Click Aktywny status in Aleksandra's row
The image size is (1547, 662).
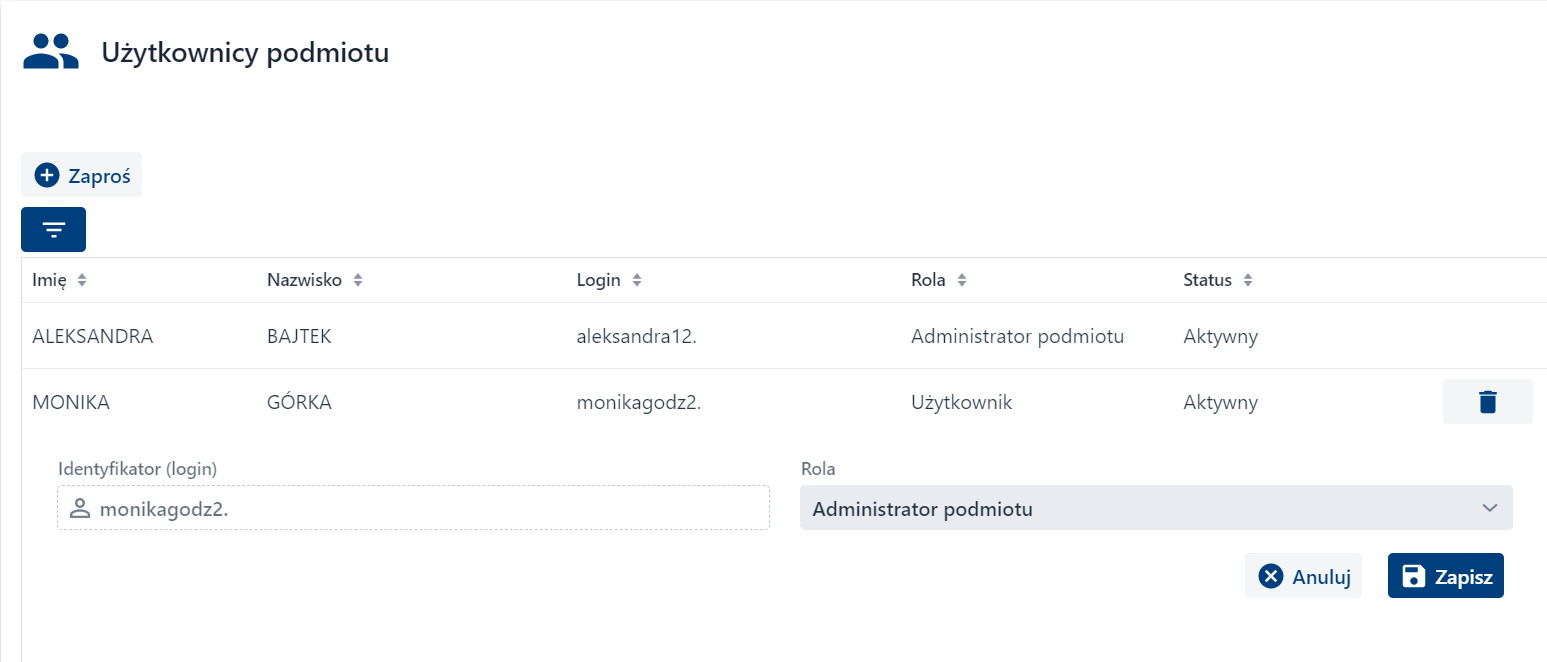1220,337
